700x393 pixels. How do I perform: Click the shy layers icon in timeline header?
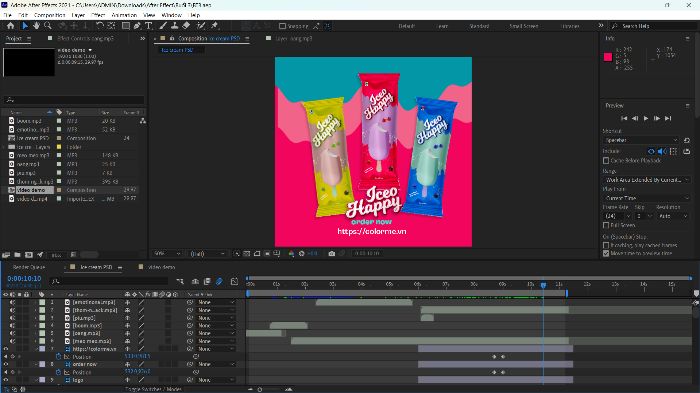(x=196, y=281)
